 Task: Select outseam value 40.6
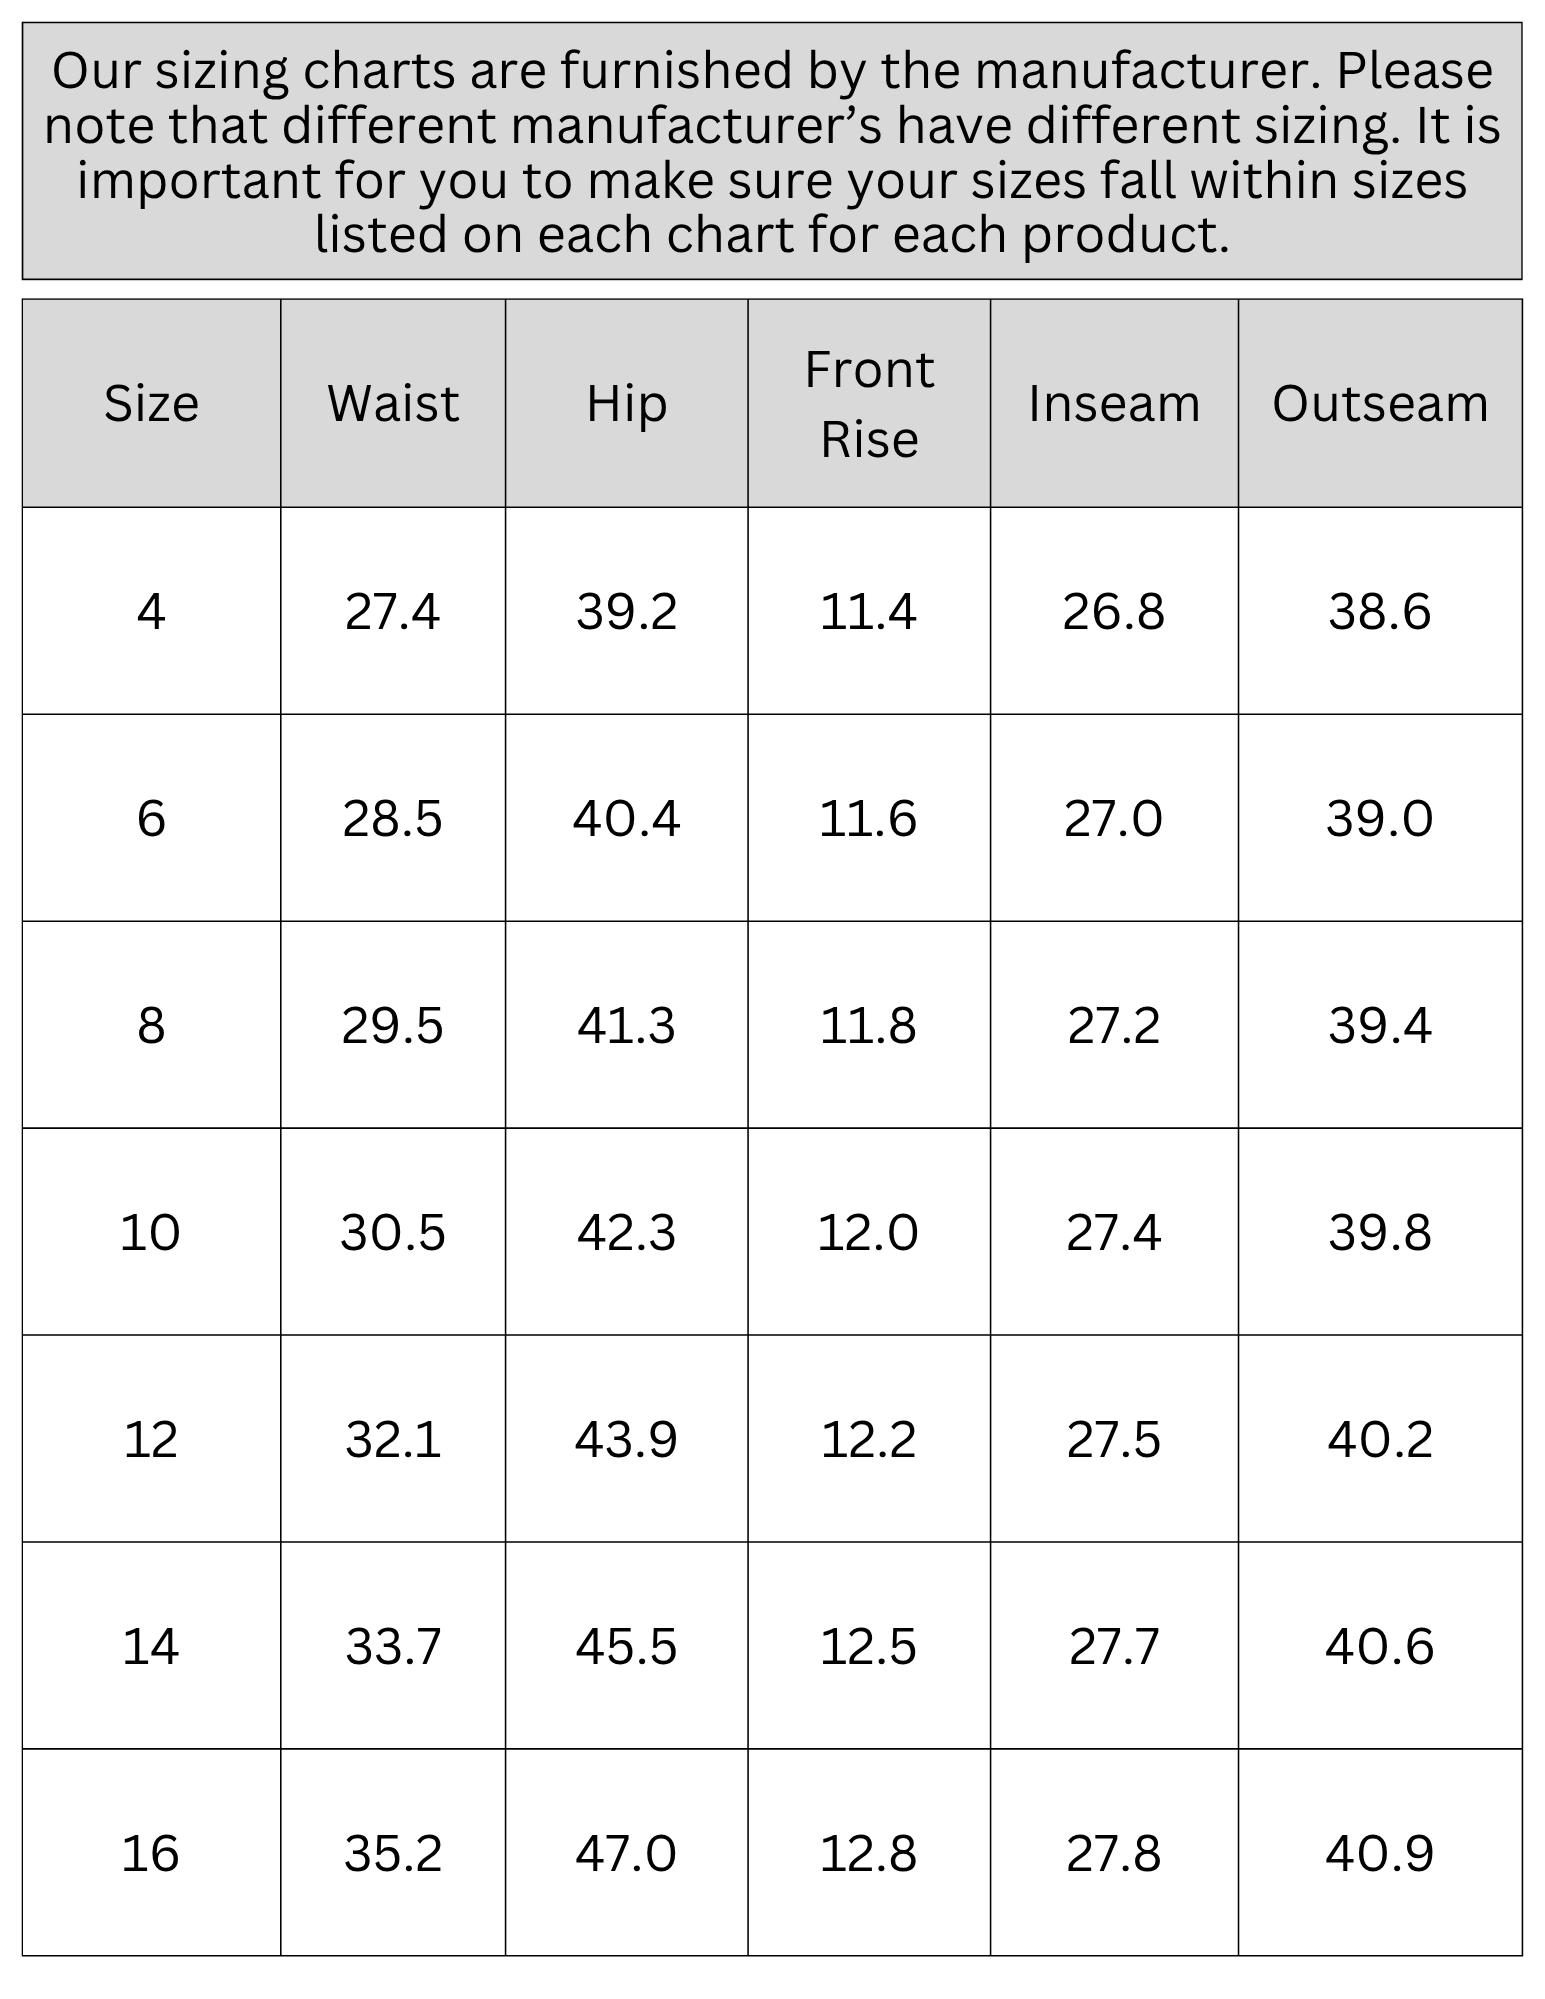click(x=1380, y=1646)
